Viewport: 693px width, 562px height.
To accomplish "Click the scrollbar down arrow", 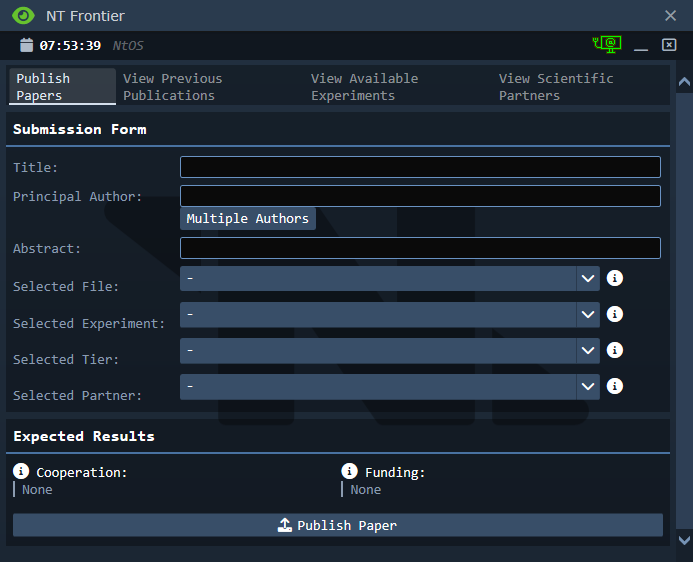I will click(x=684, y=540).
